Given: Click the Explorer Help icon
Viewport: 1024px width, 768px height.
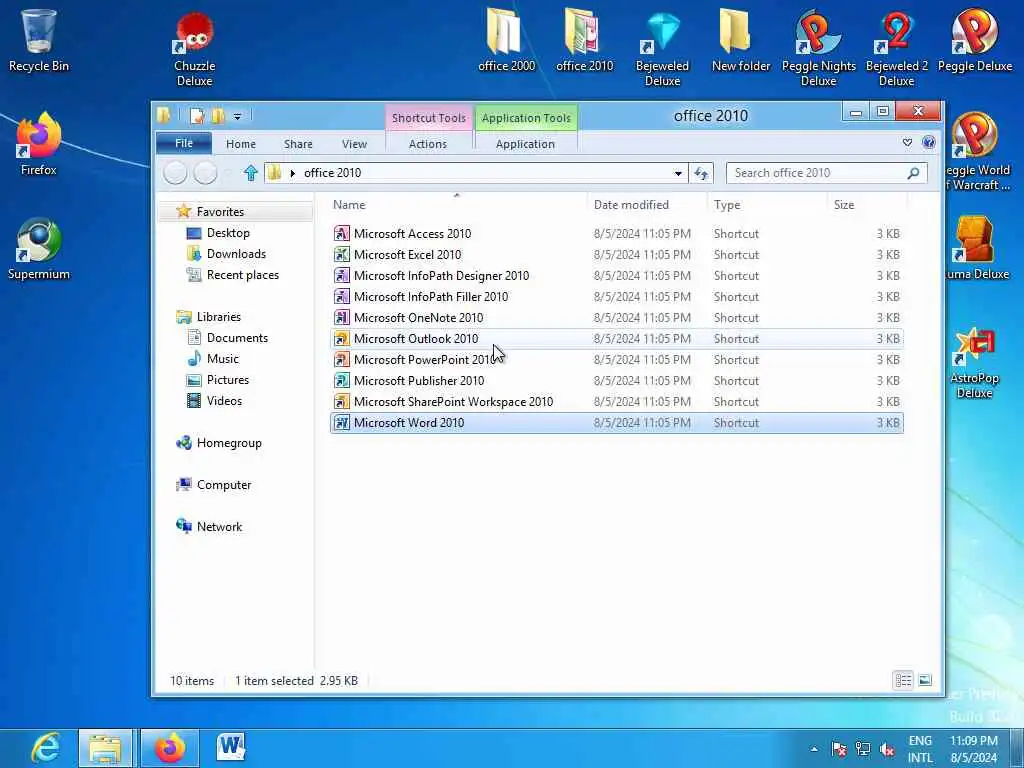Looking at the screenshot, I should 929,142.
